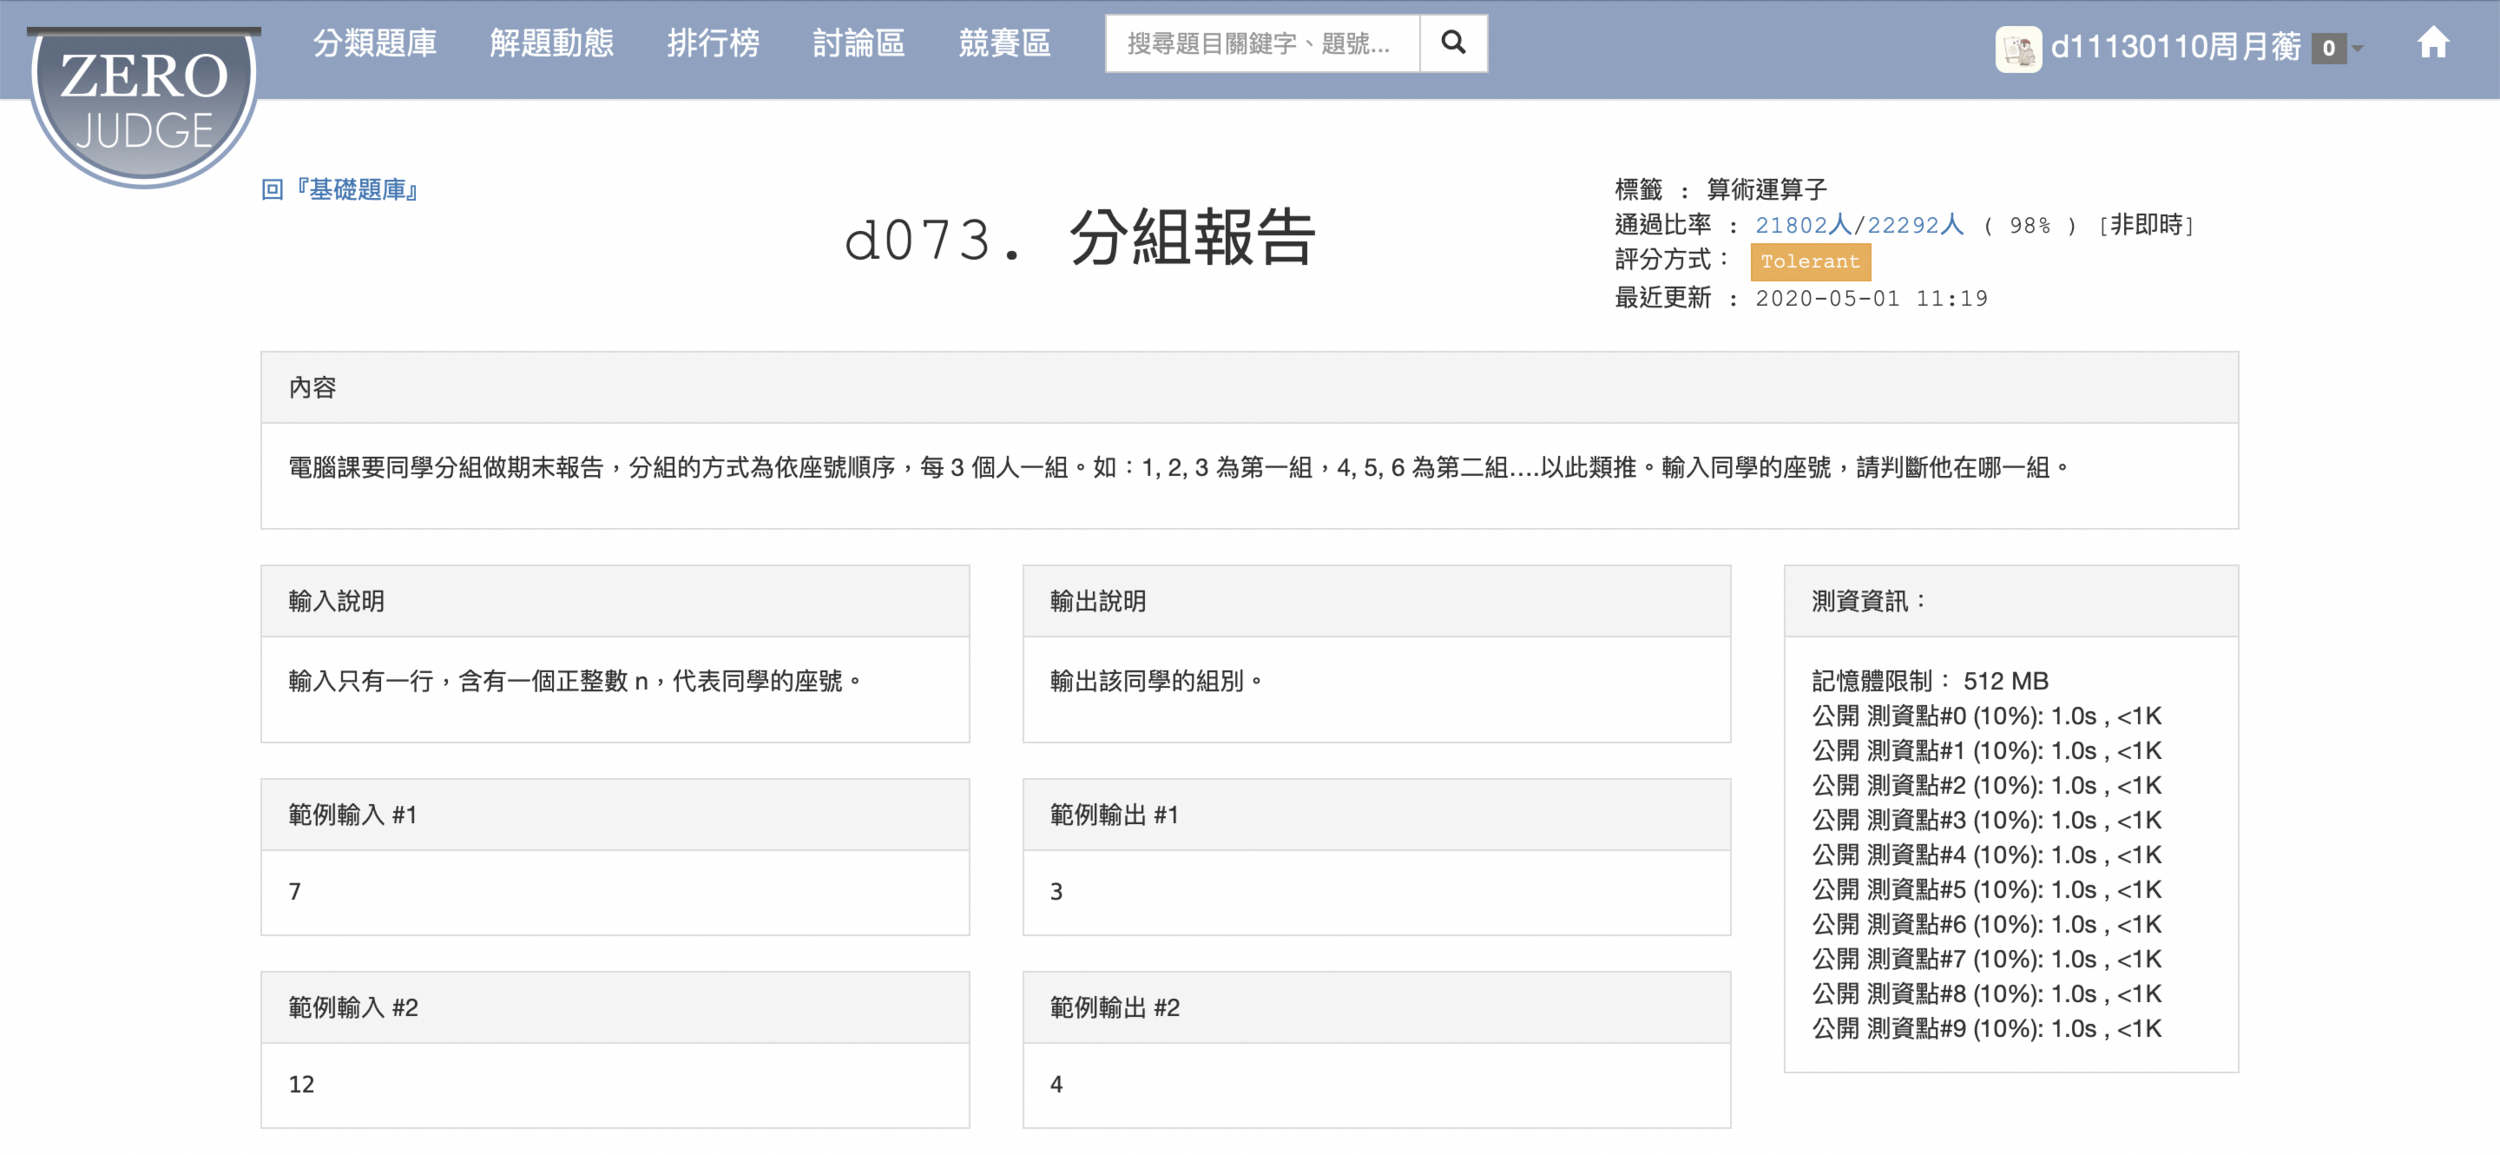The width and height of the screenshot is (2500, 1155).
Task: Click the 非即時 status text
Action: [x=2146, y=225]
